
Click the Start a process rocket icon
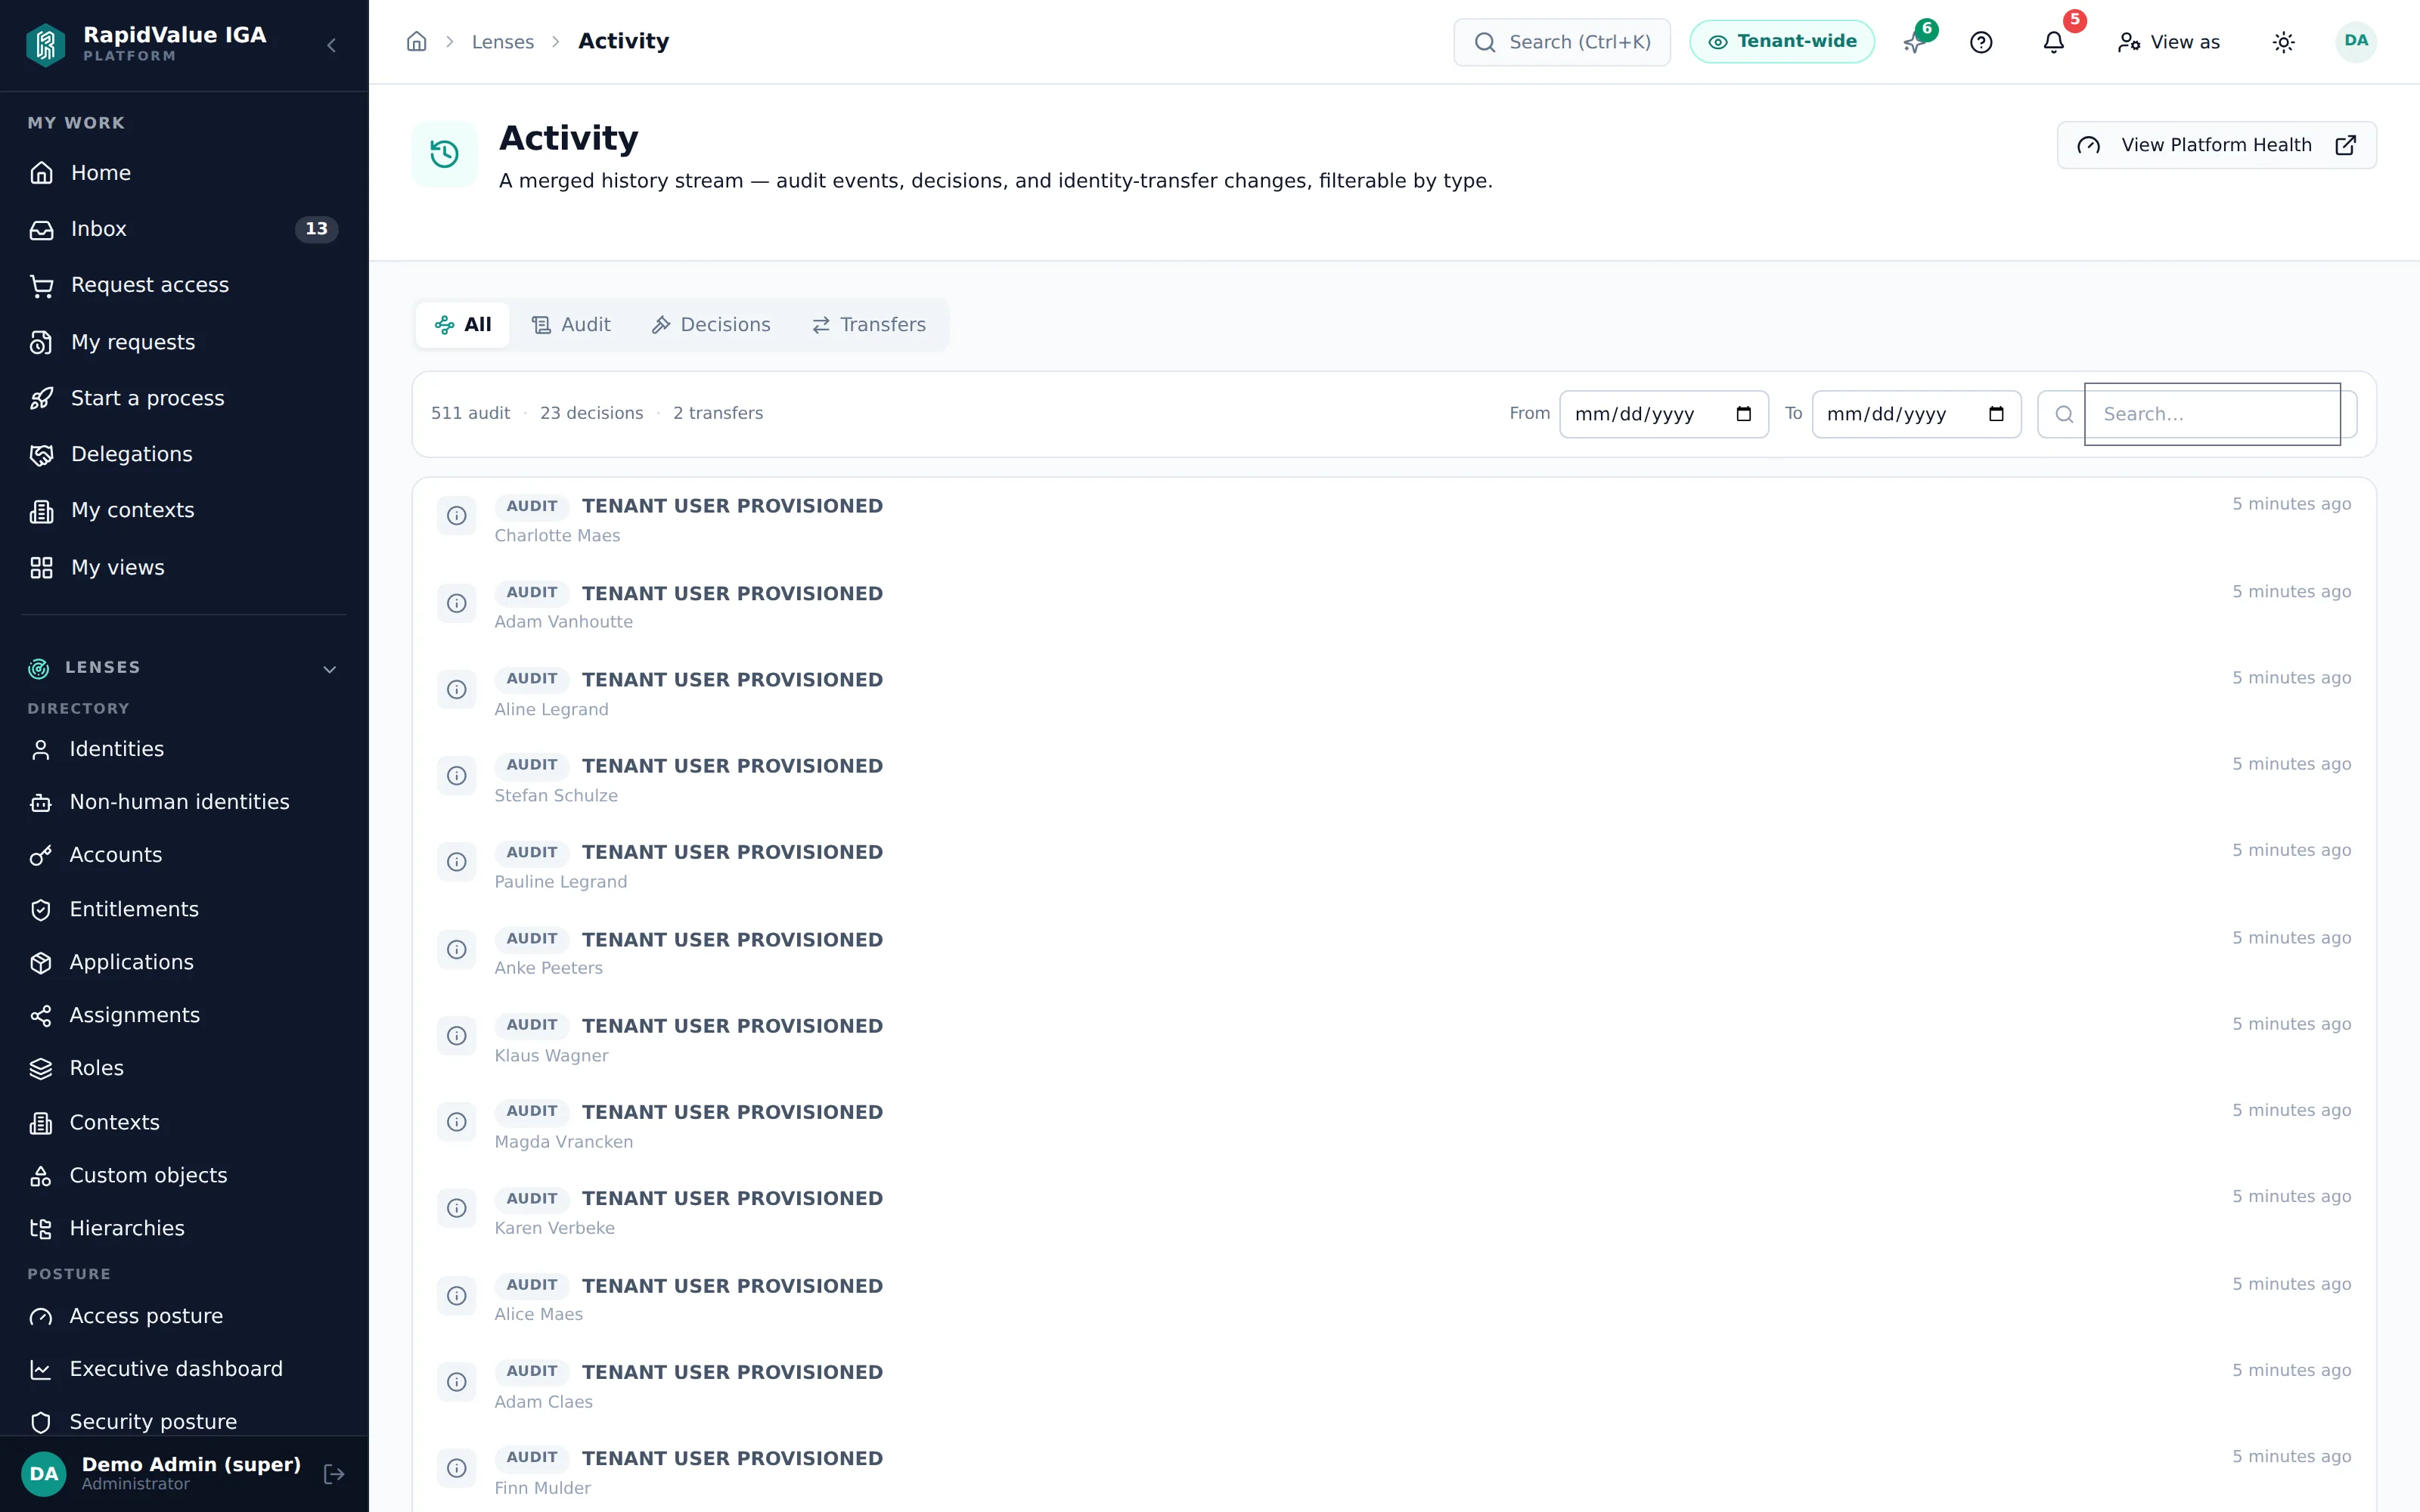click(41, 399)
